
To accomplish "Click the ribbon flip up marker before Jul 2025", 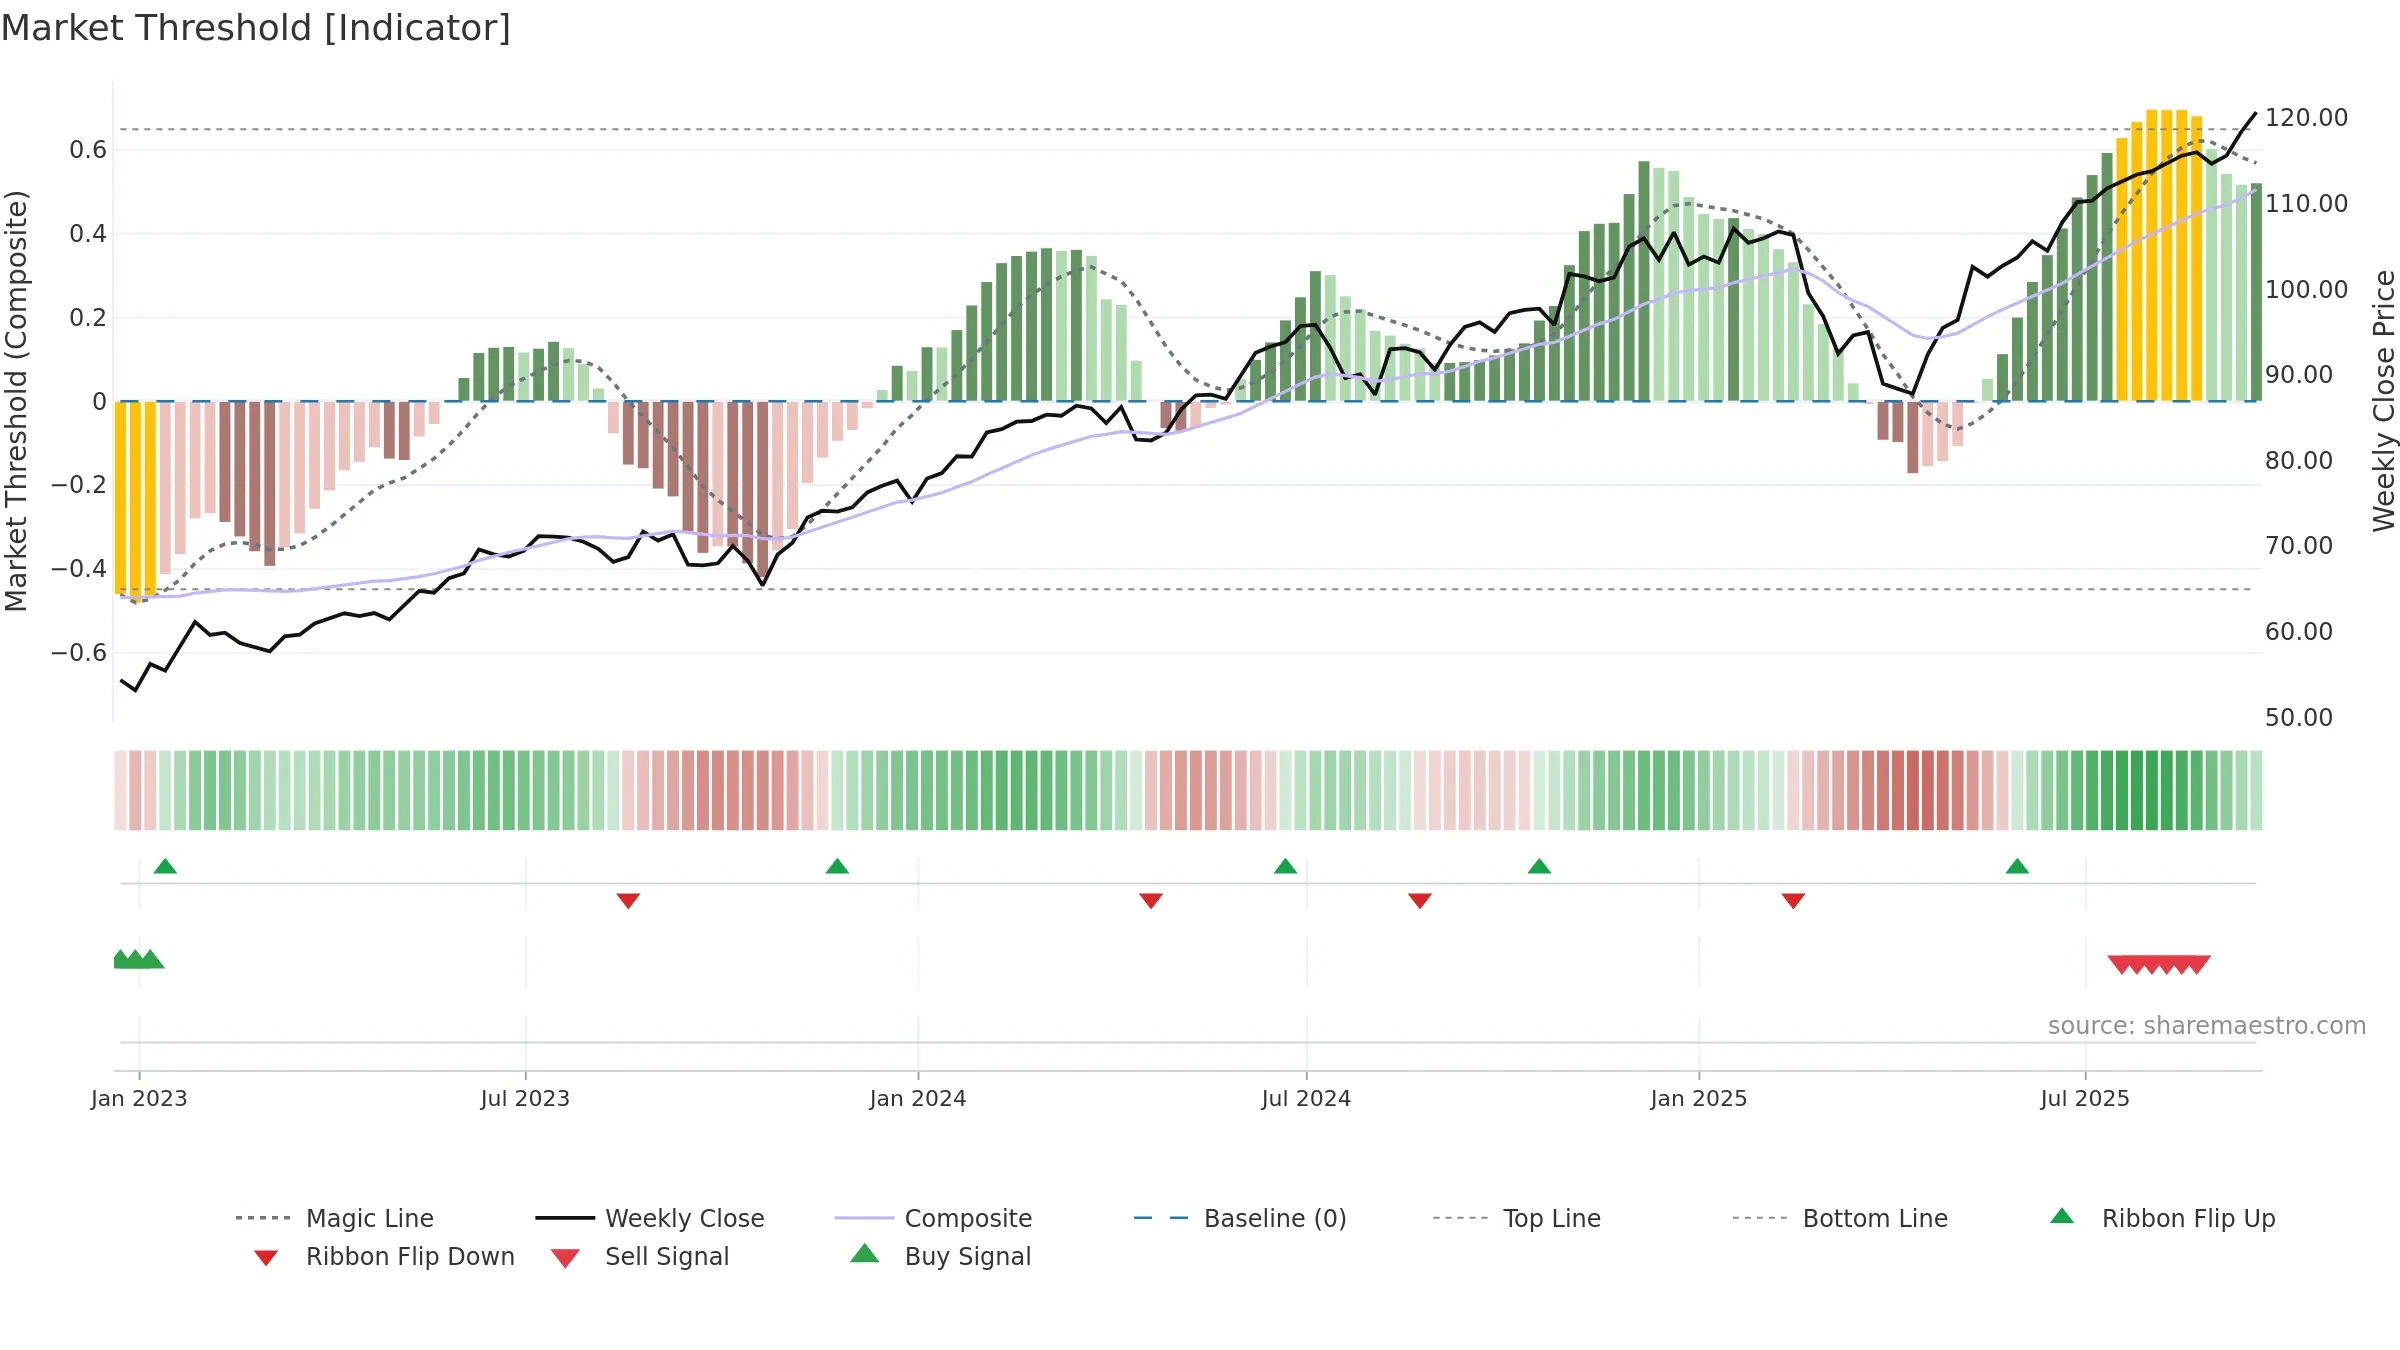I will 2017,866.
